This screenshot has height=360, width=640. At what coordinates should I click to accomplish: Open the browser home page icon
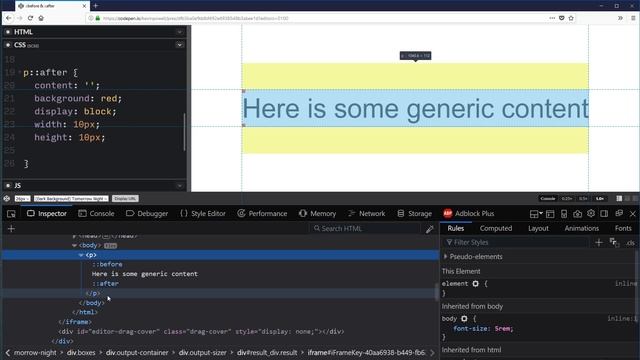[41, 18]
